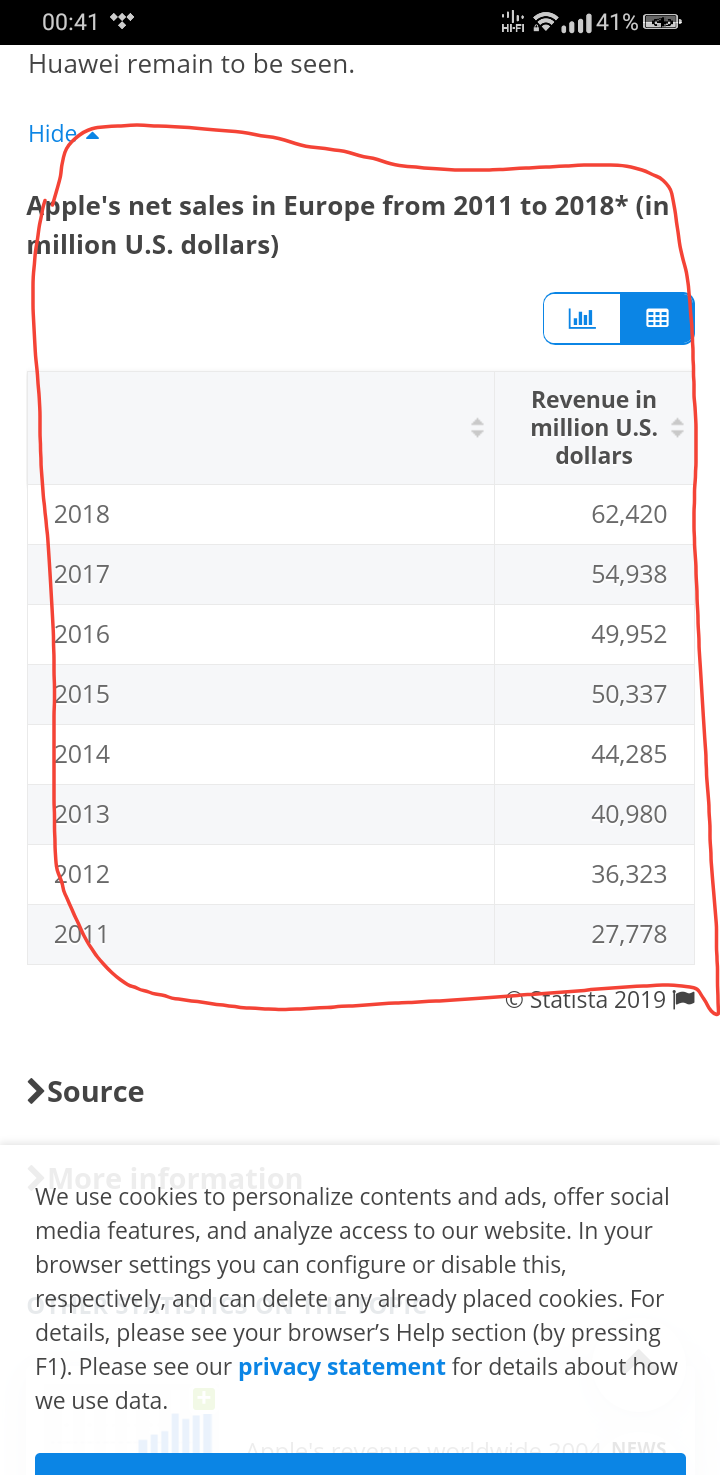The width and height of the screenshot is (720, 1475).
Task: Tap the battery indicator in status bar
Action: pyautogui.click(x=662, y=21)
